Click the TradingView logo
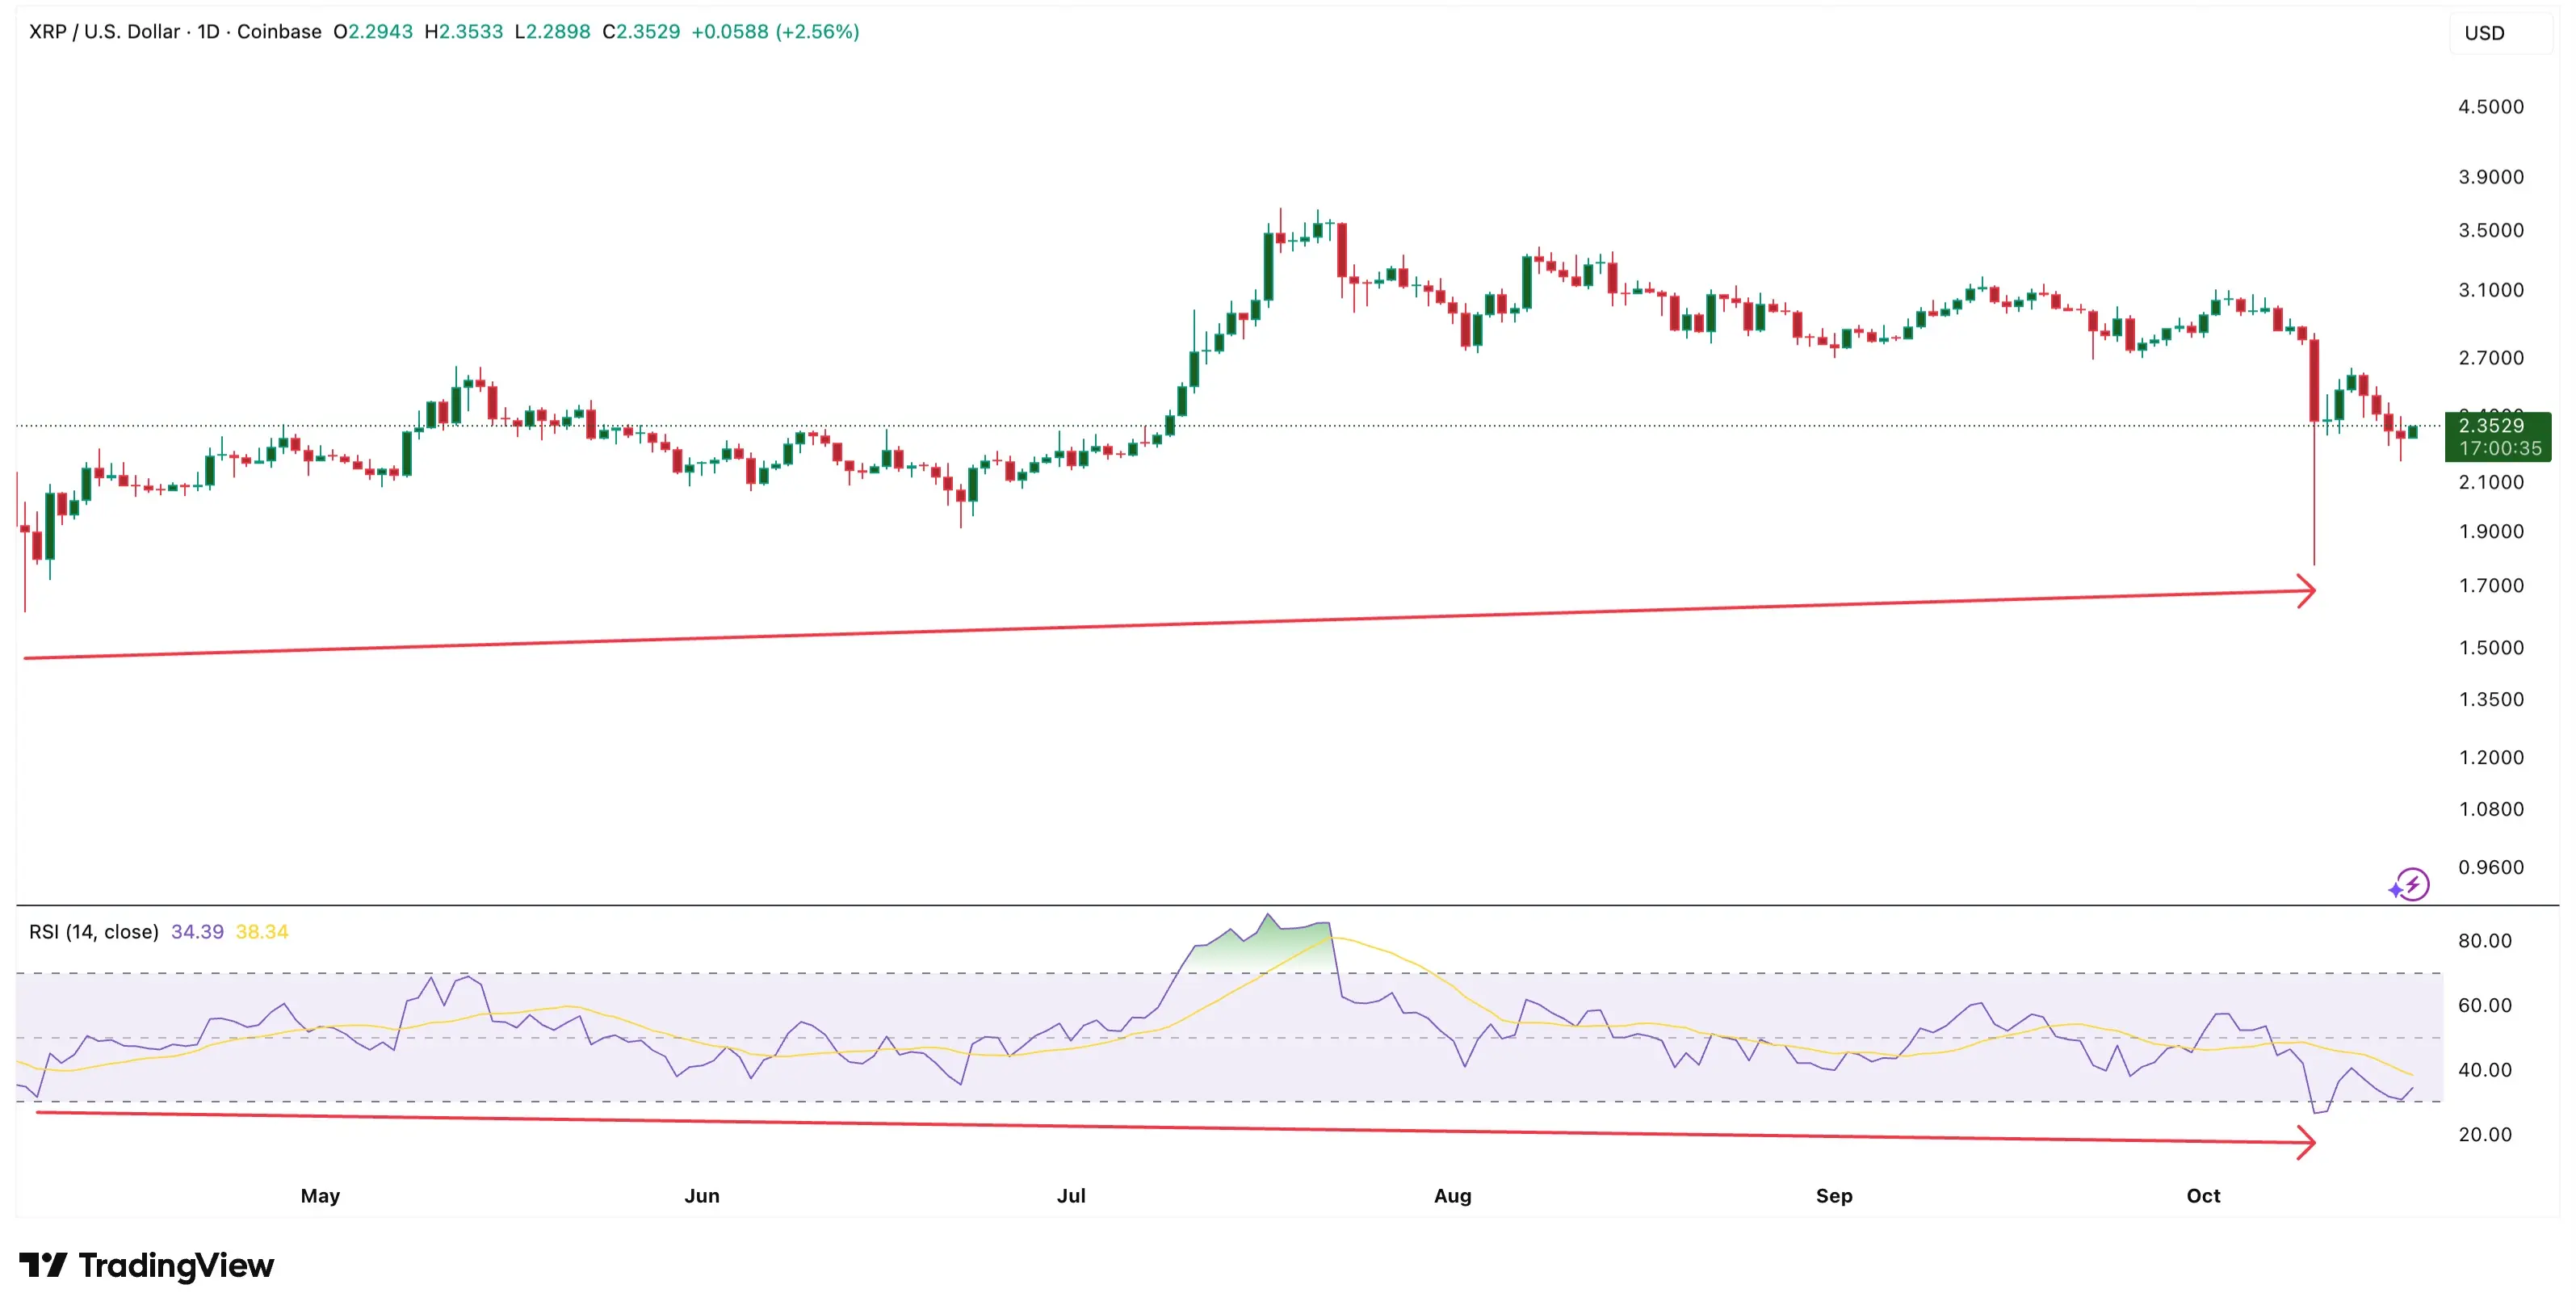 (x=146, y=1265)
